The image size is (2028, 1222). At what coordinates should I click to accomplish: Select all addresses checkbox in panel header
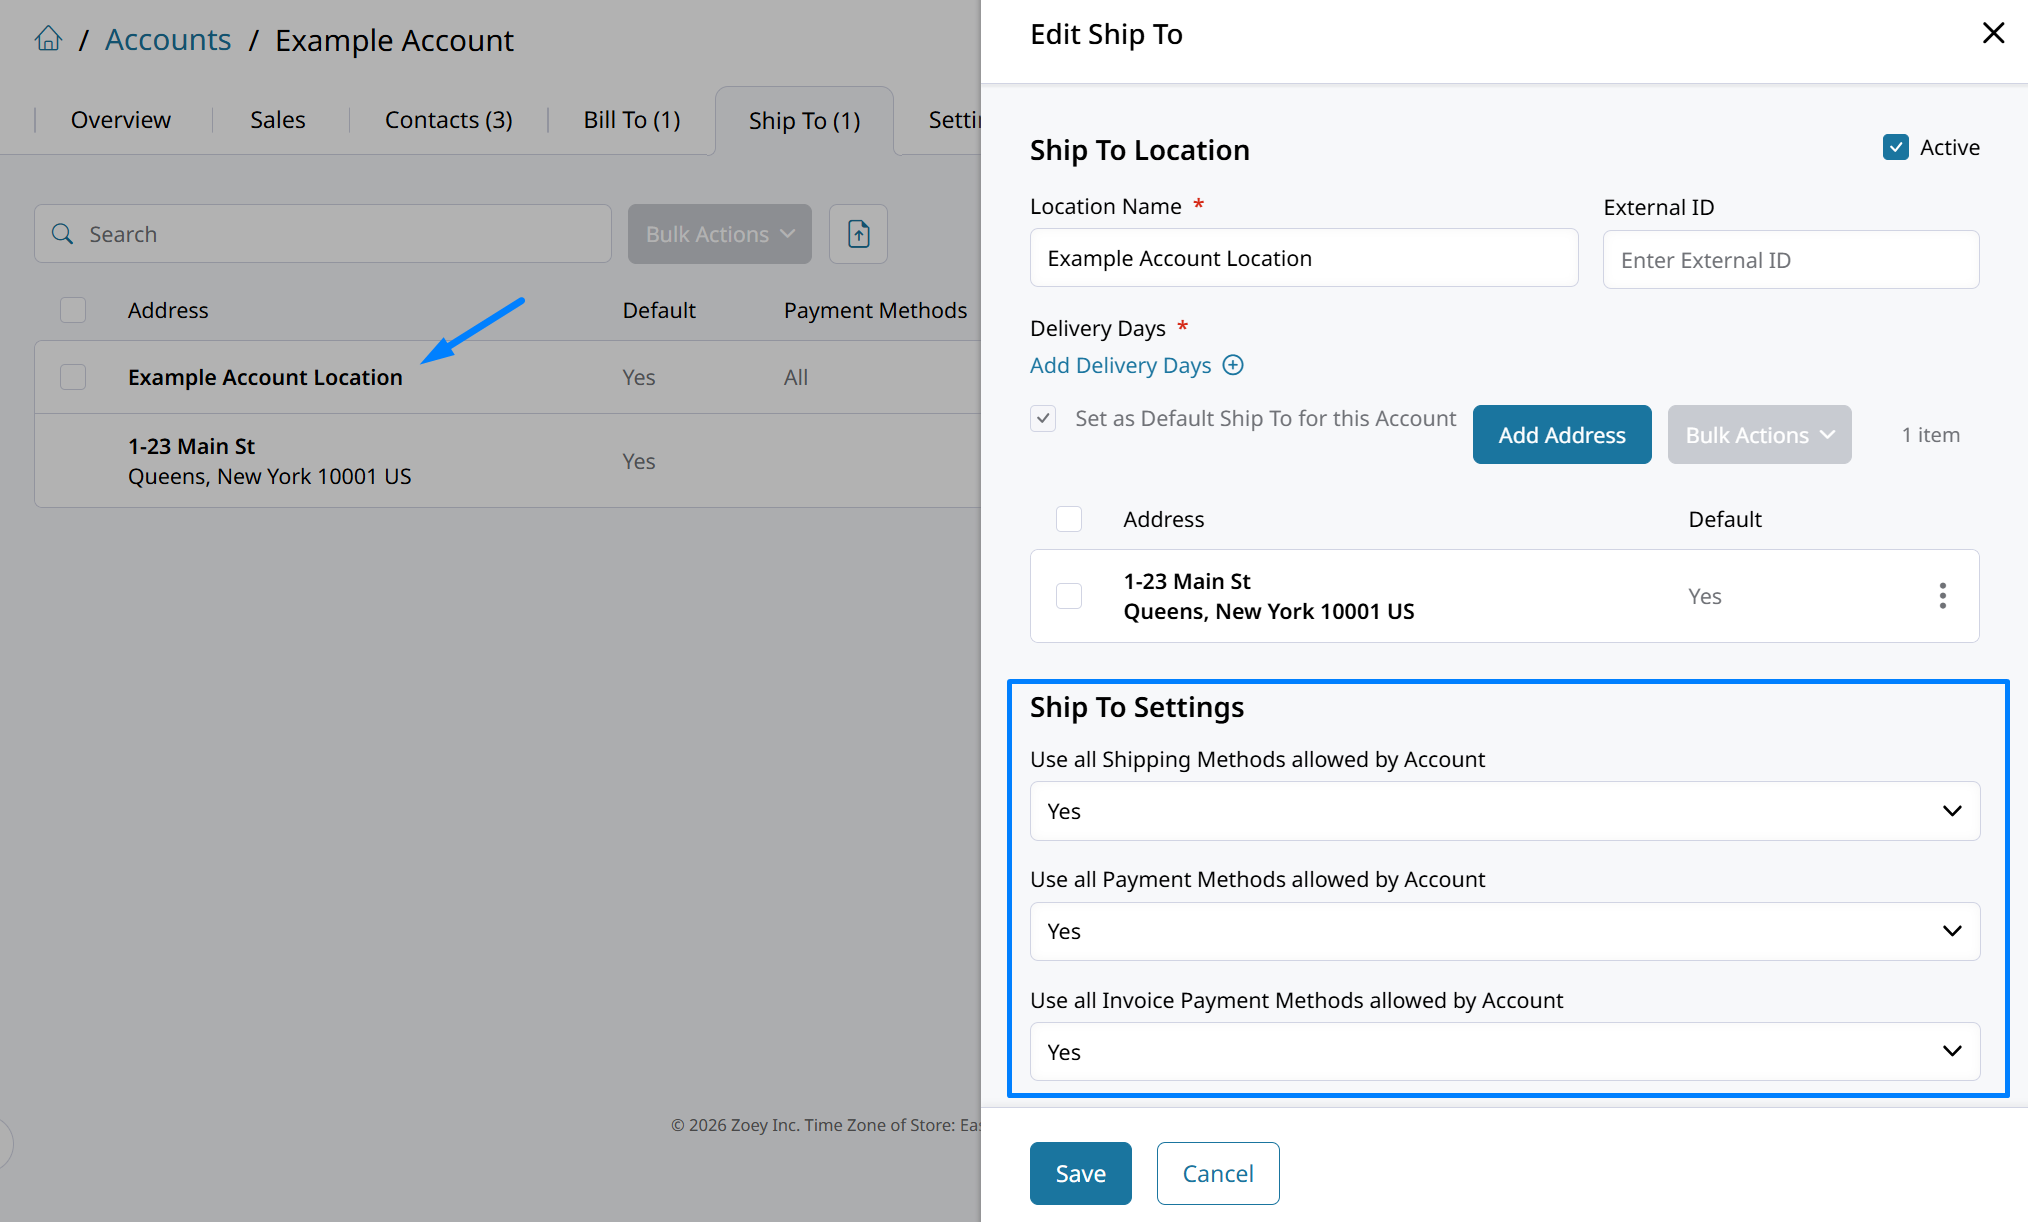(1069, 519)
